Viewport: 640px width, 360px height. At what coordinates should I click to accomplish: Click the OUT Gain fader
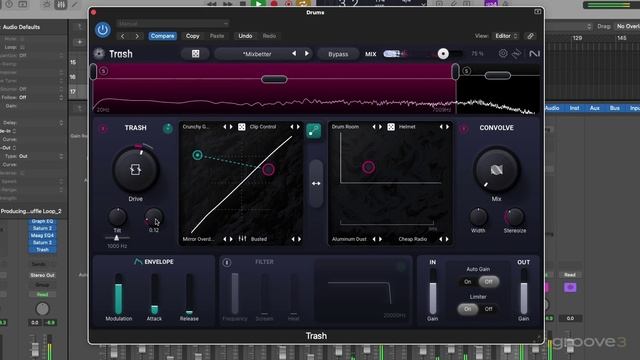pyautogui.click(x=524, y=291)
